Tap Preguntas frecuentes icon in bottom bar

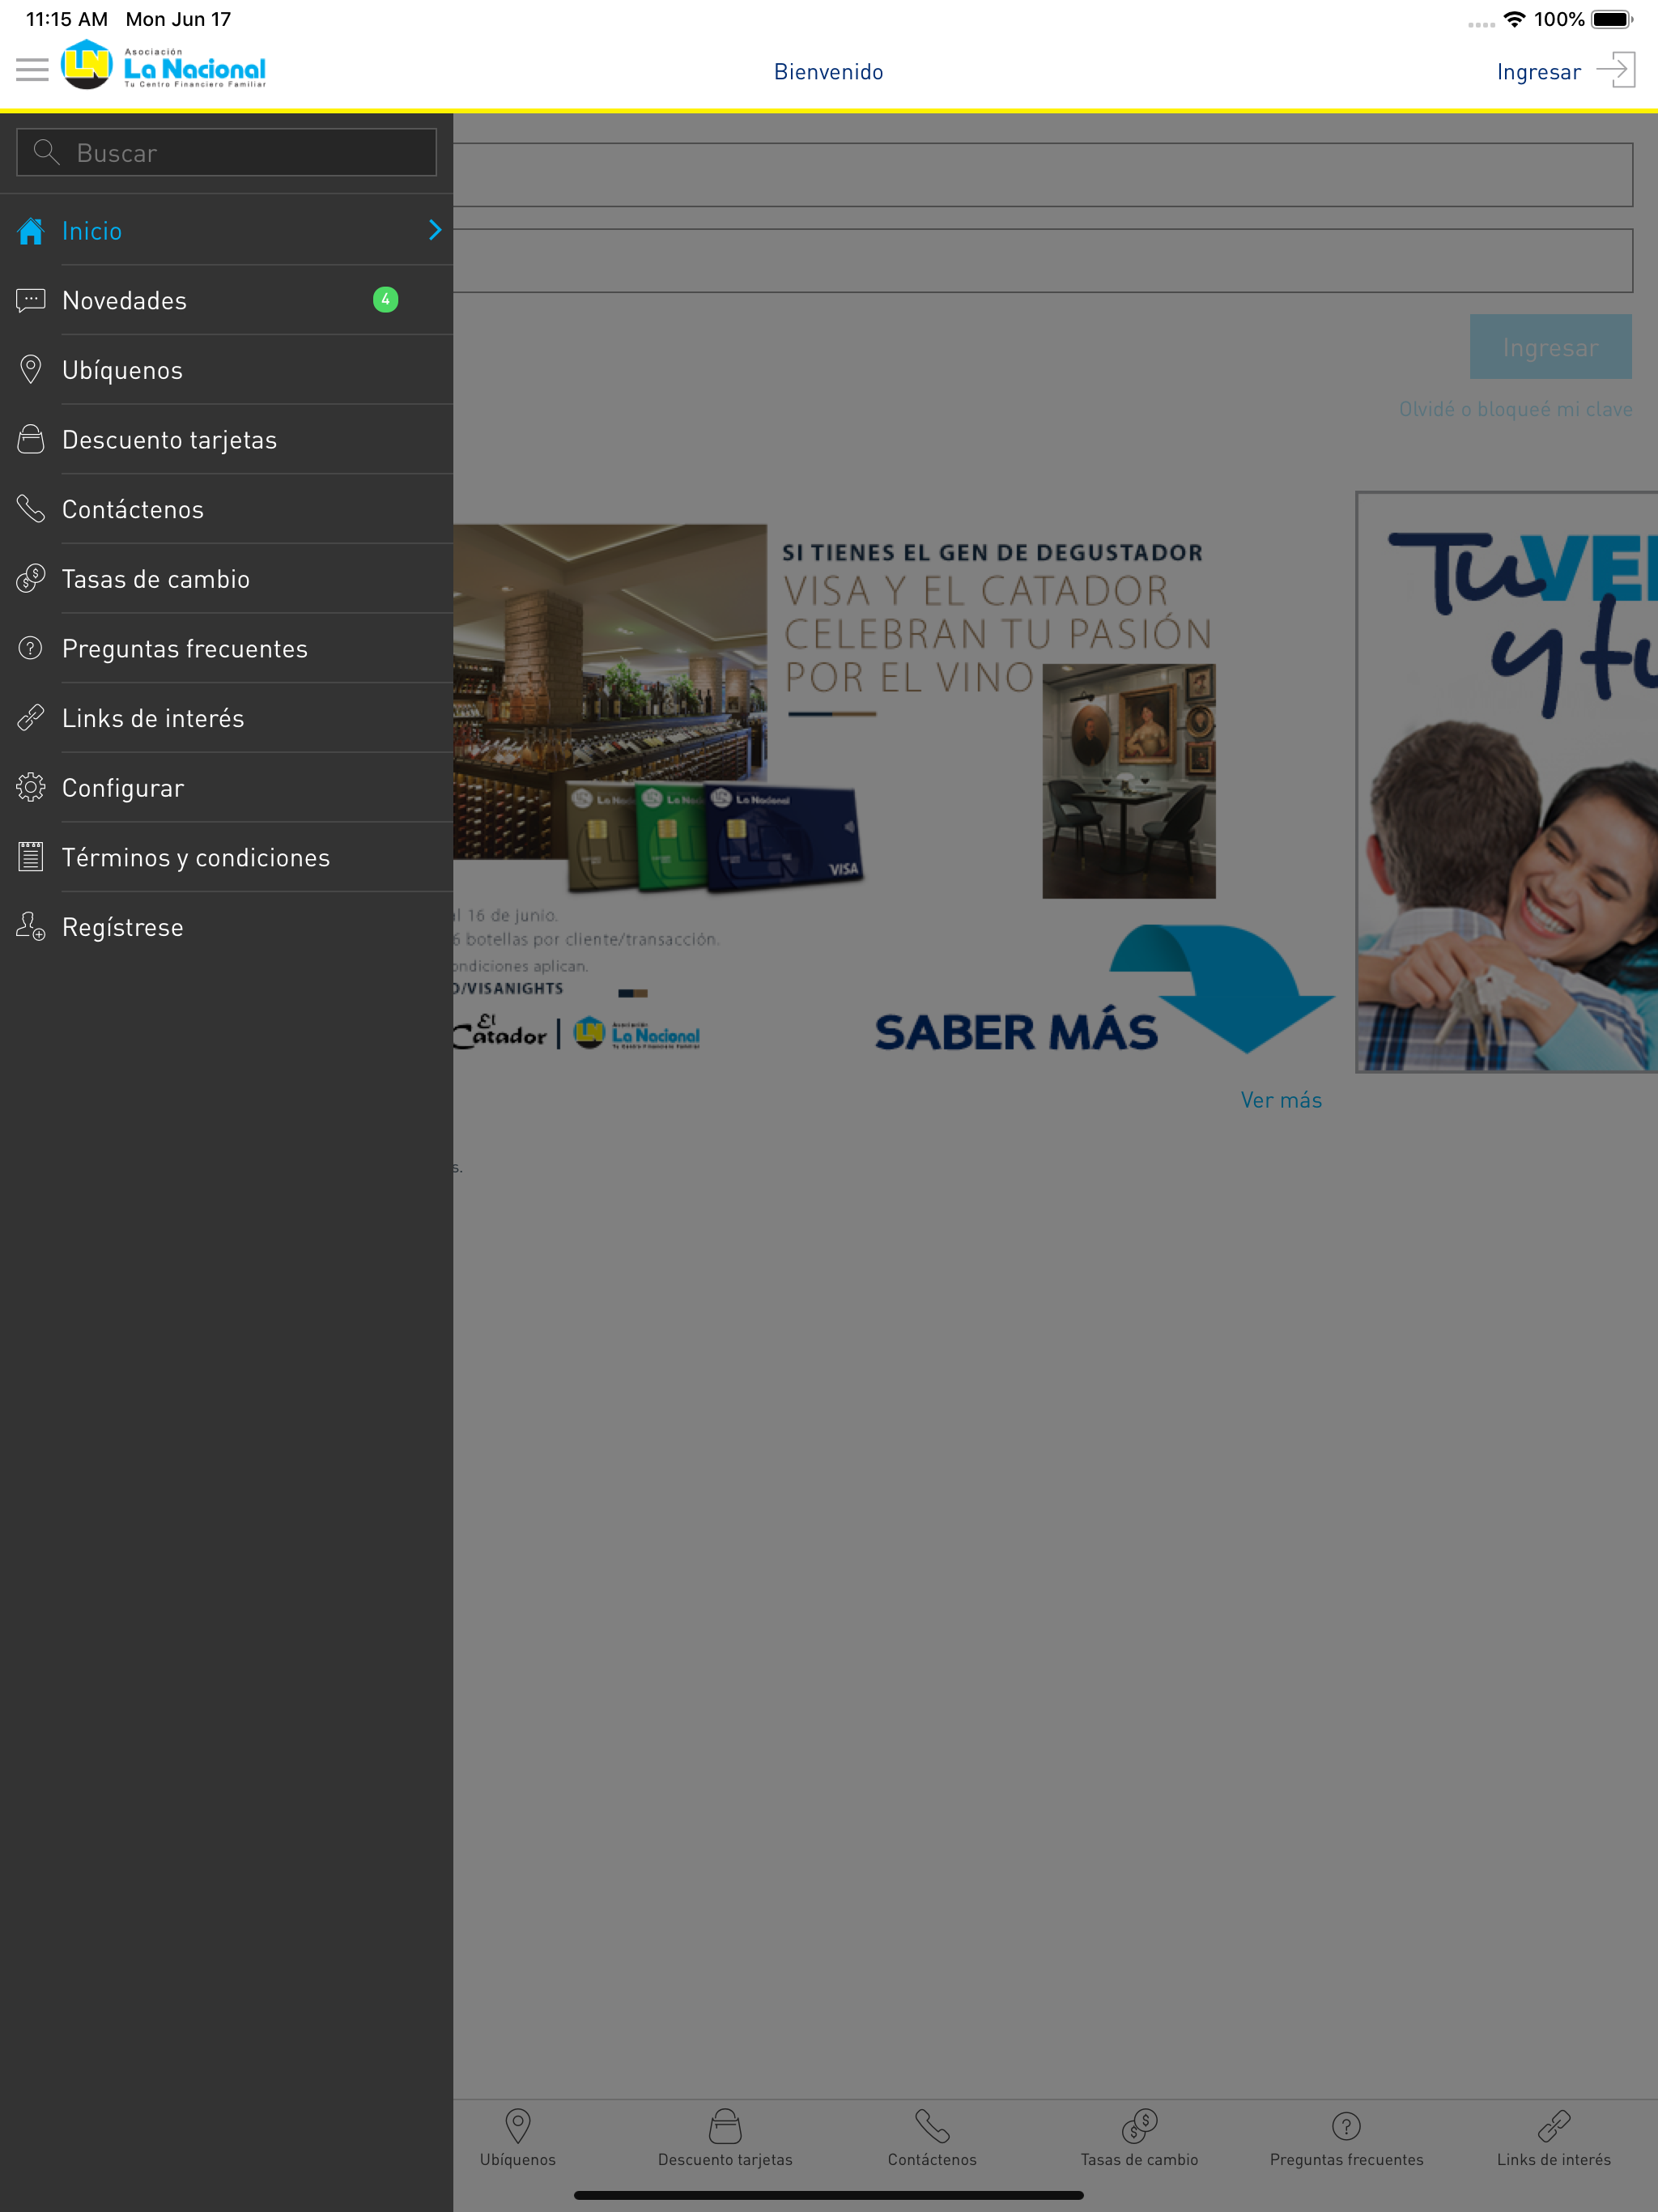click(x=1346, y=2126)
